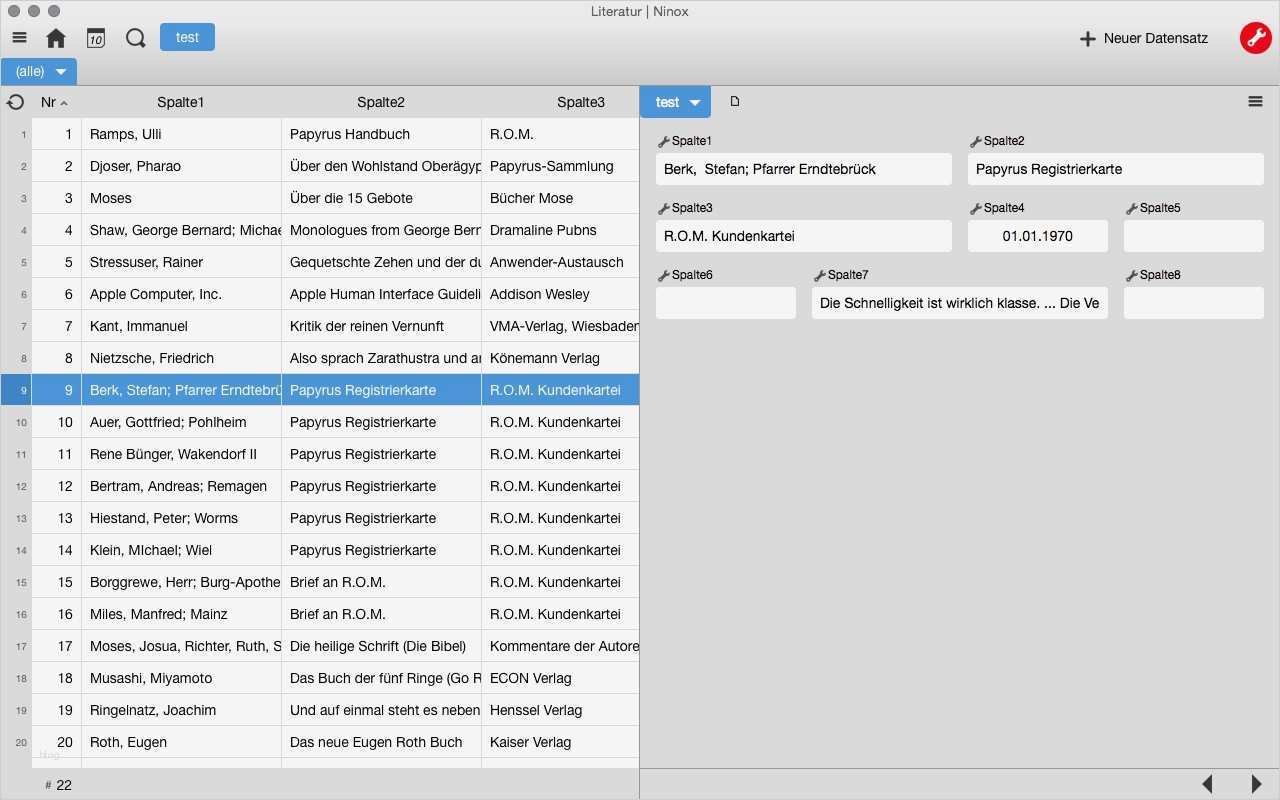Viewport: 1280px width, 800px height.
Task: Click Neuer Datensatz to add a record
Action: pyautogui.click(x=1144, y=38)
